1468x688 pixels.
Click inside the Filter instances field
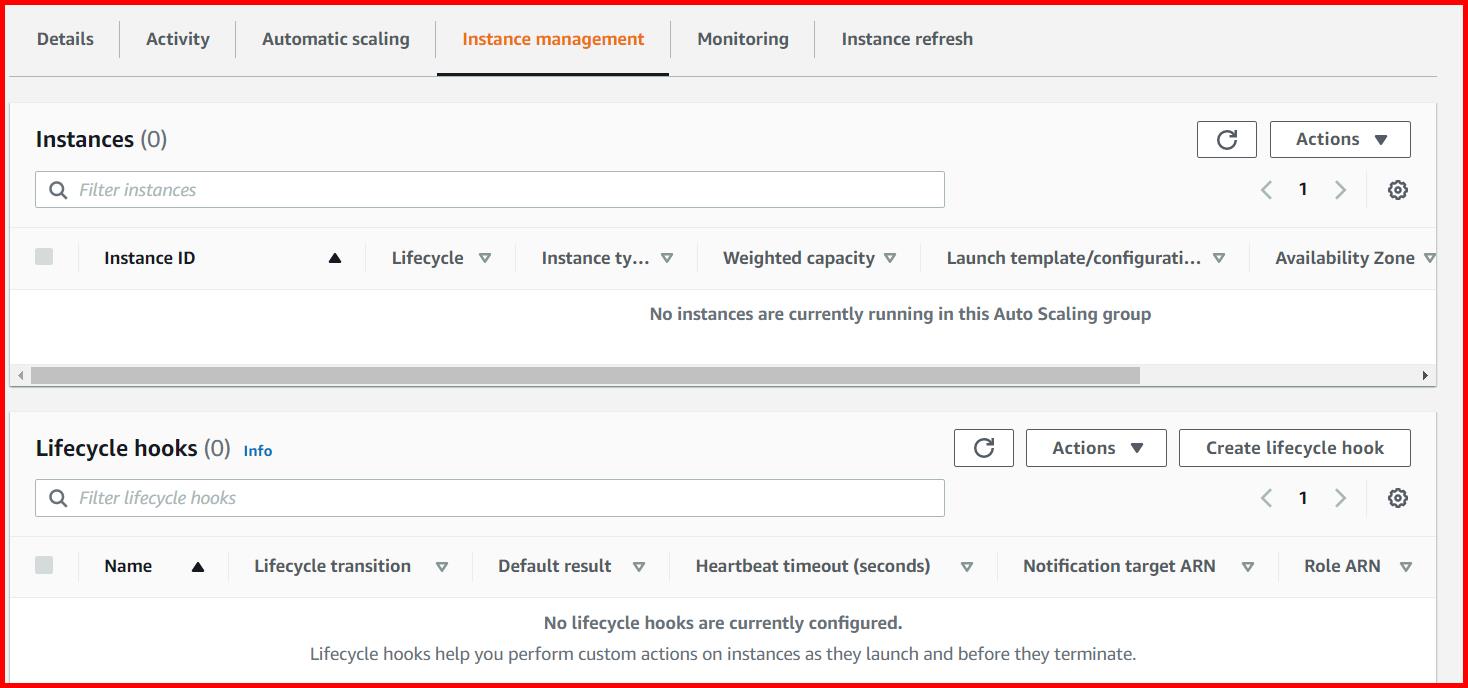[x=400, y=189]
